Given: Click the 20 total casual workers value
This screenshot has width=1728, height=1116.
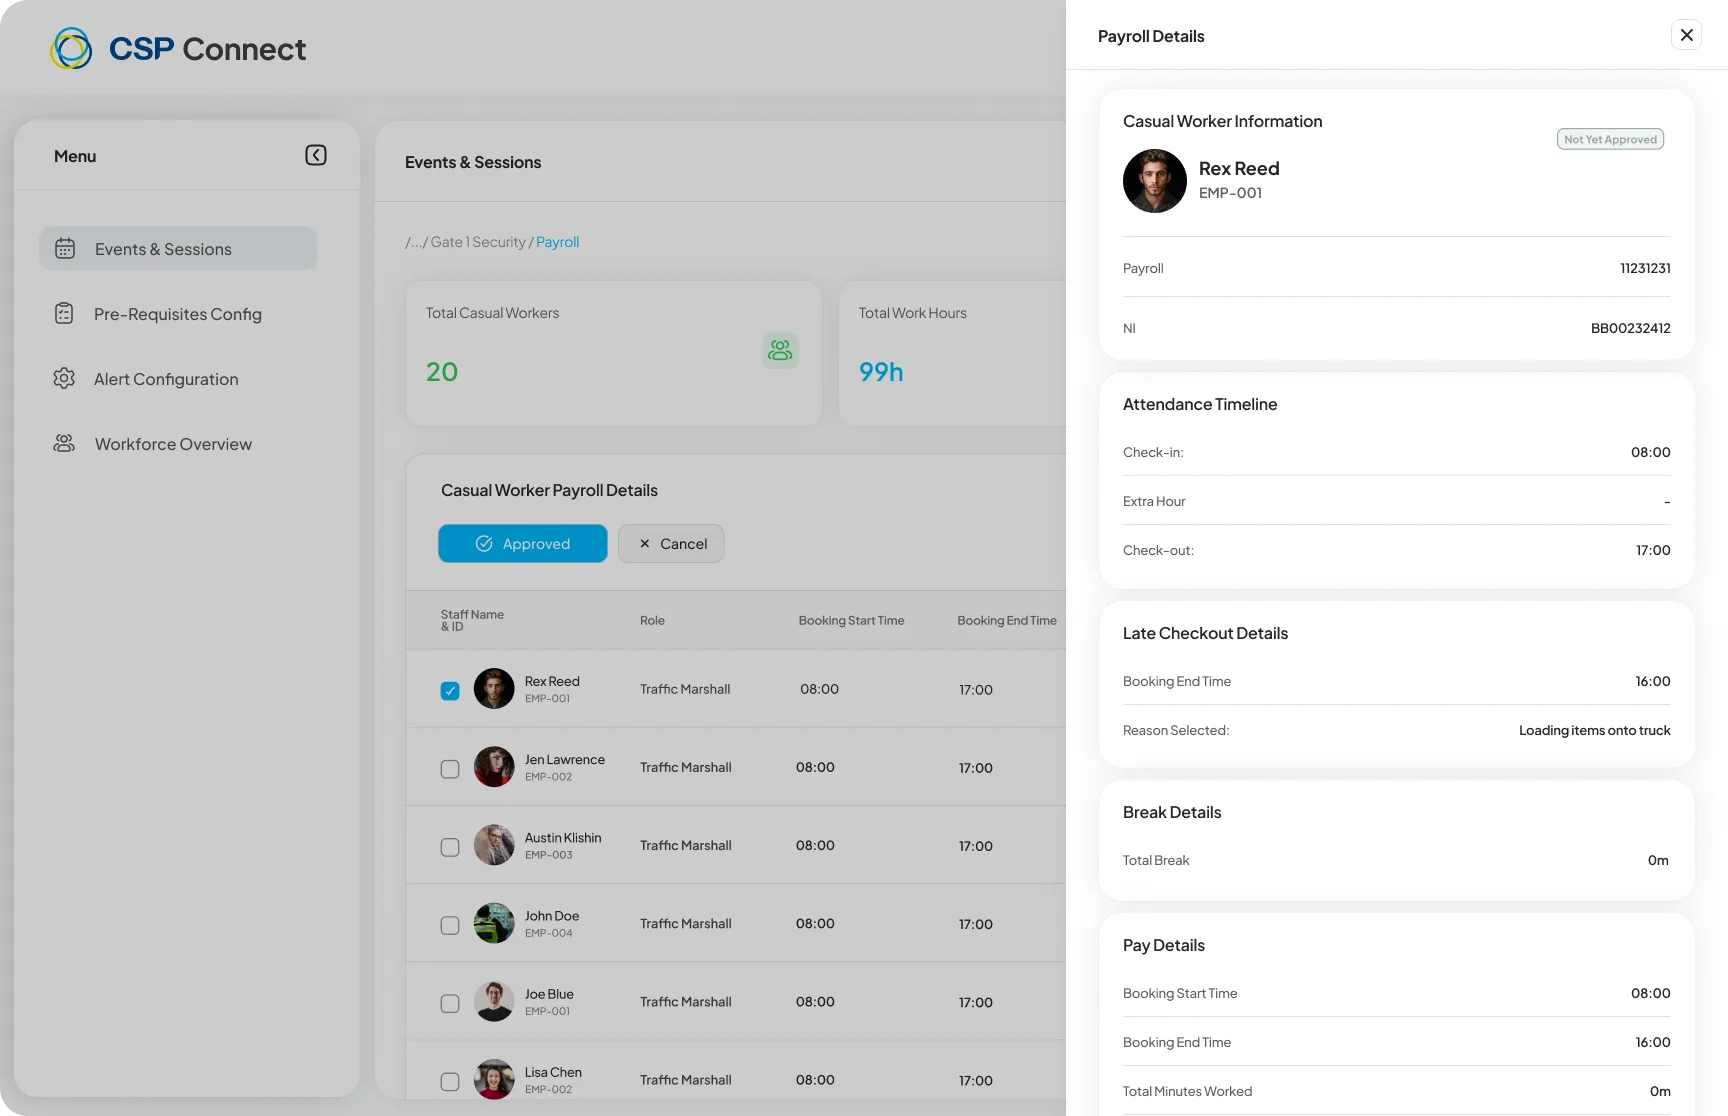Looking at the screenshot, I should tap(442, 371).
